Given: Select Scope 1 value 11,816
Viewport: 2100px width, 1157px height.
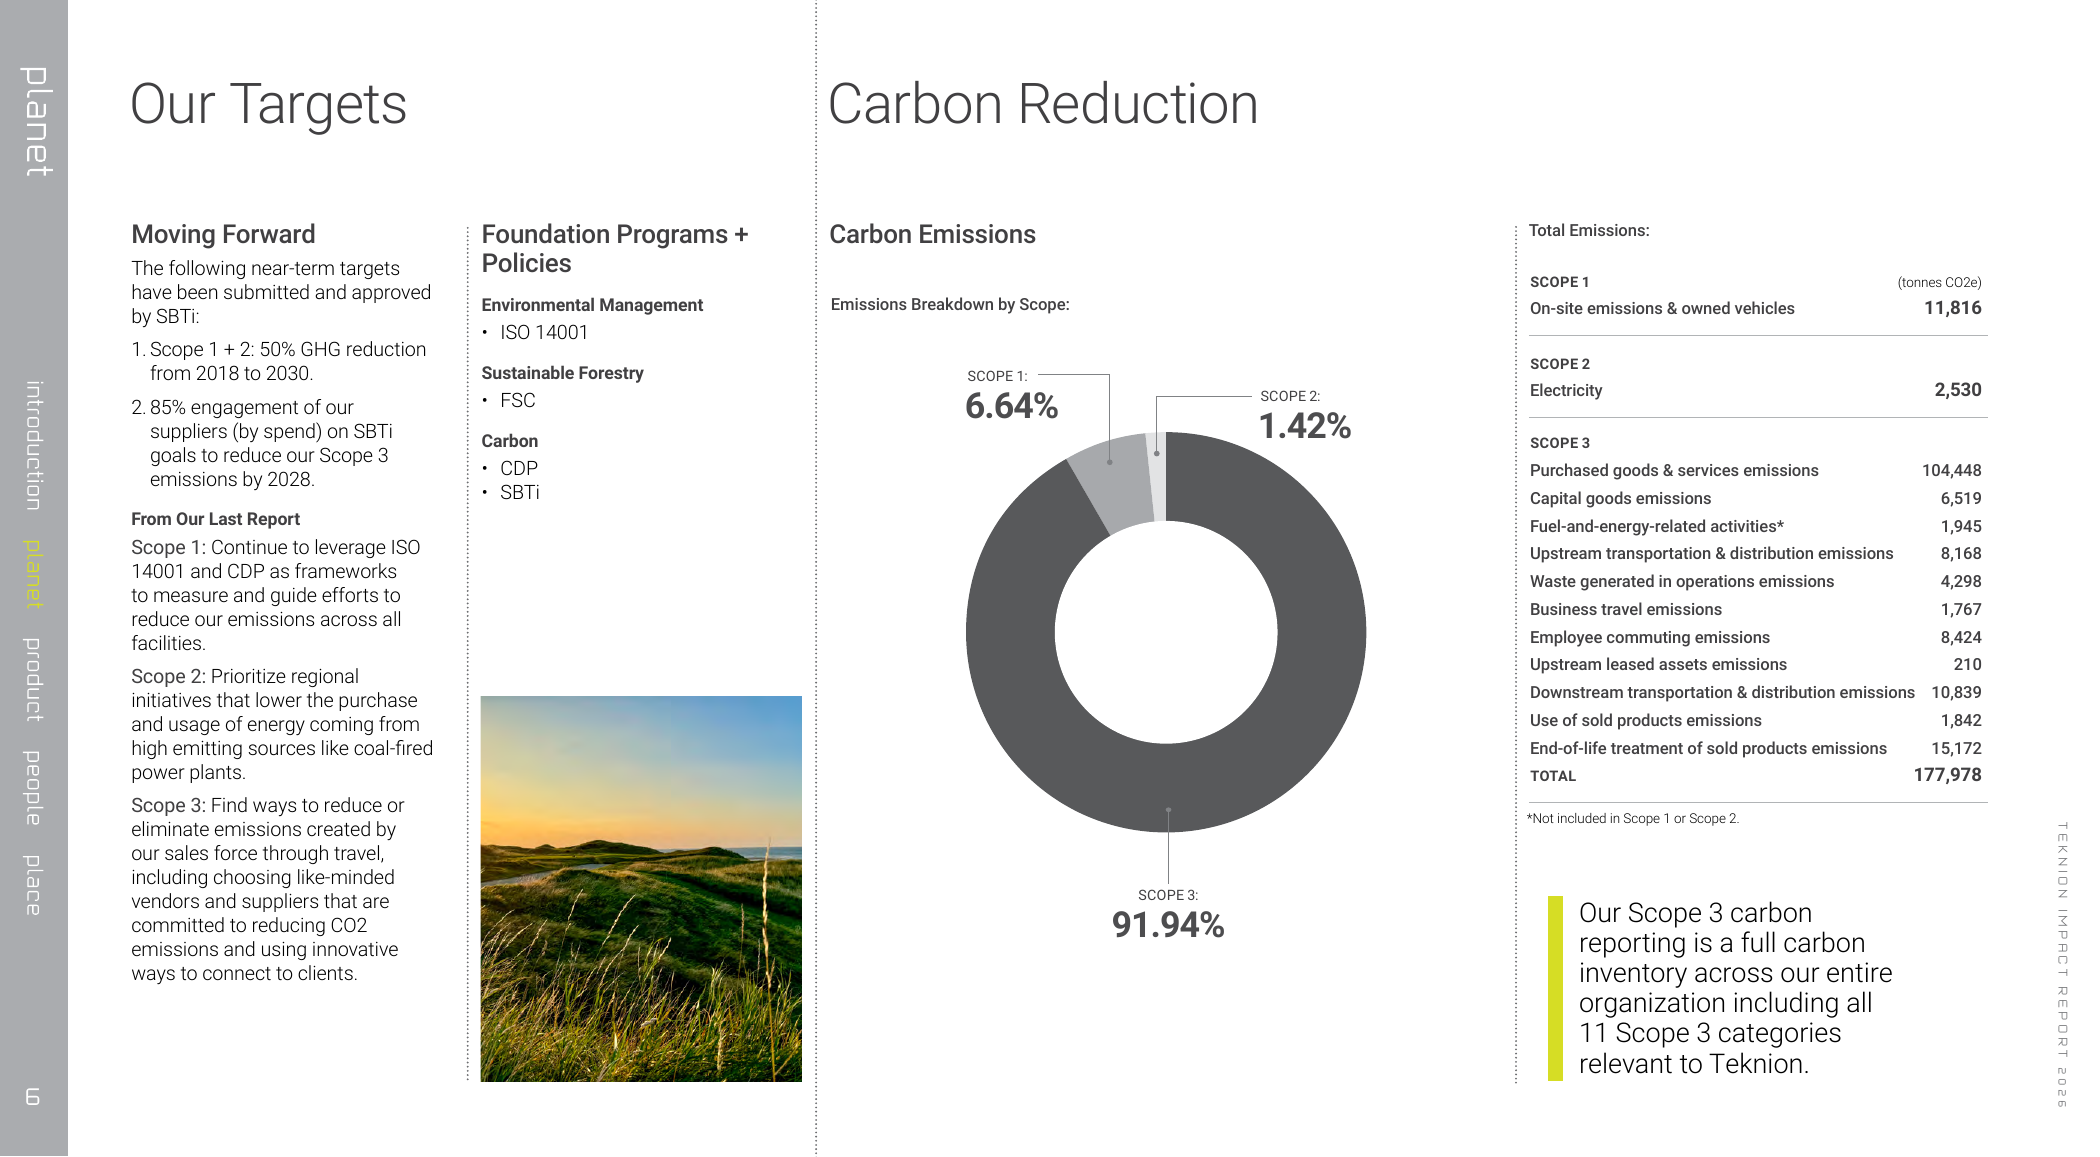Looking at the screenshot, I should click(x=1952, y=308).
